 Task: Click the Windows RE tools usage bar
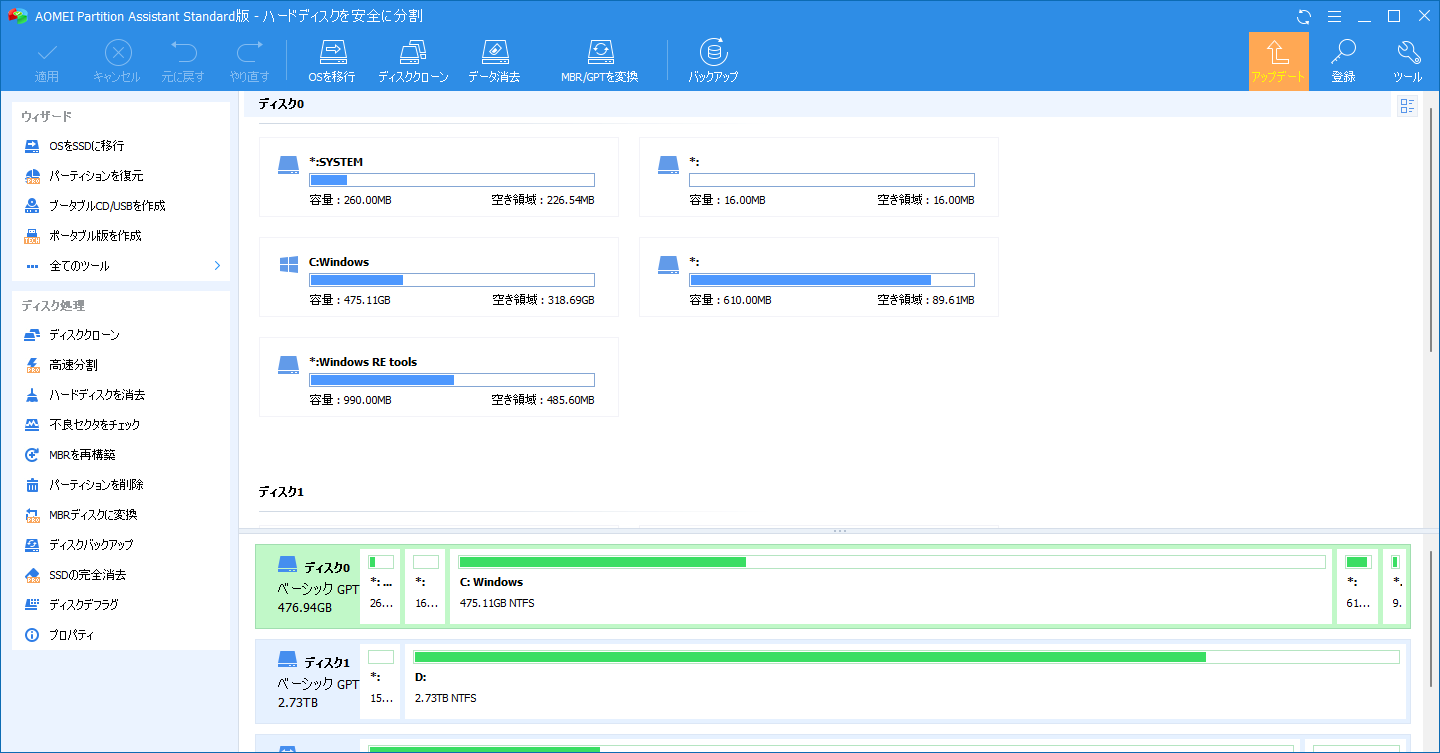[x=452, y=380]
